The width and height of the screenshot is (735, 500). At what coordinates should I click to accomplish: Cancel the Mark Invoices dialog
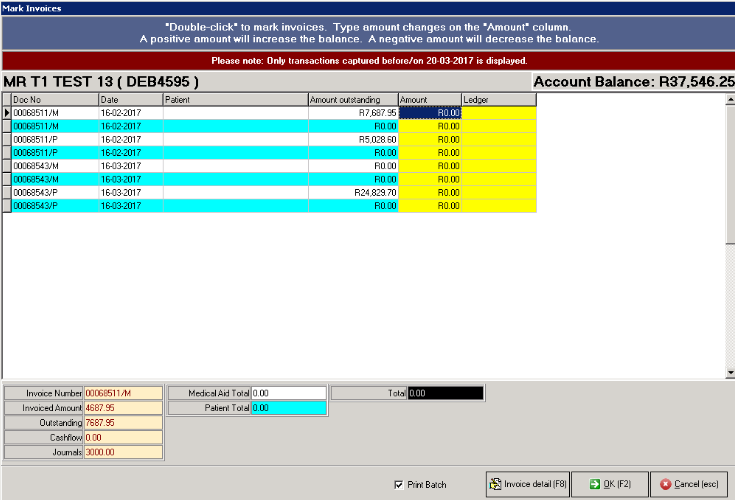[691, 484]
